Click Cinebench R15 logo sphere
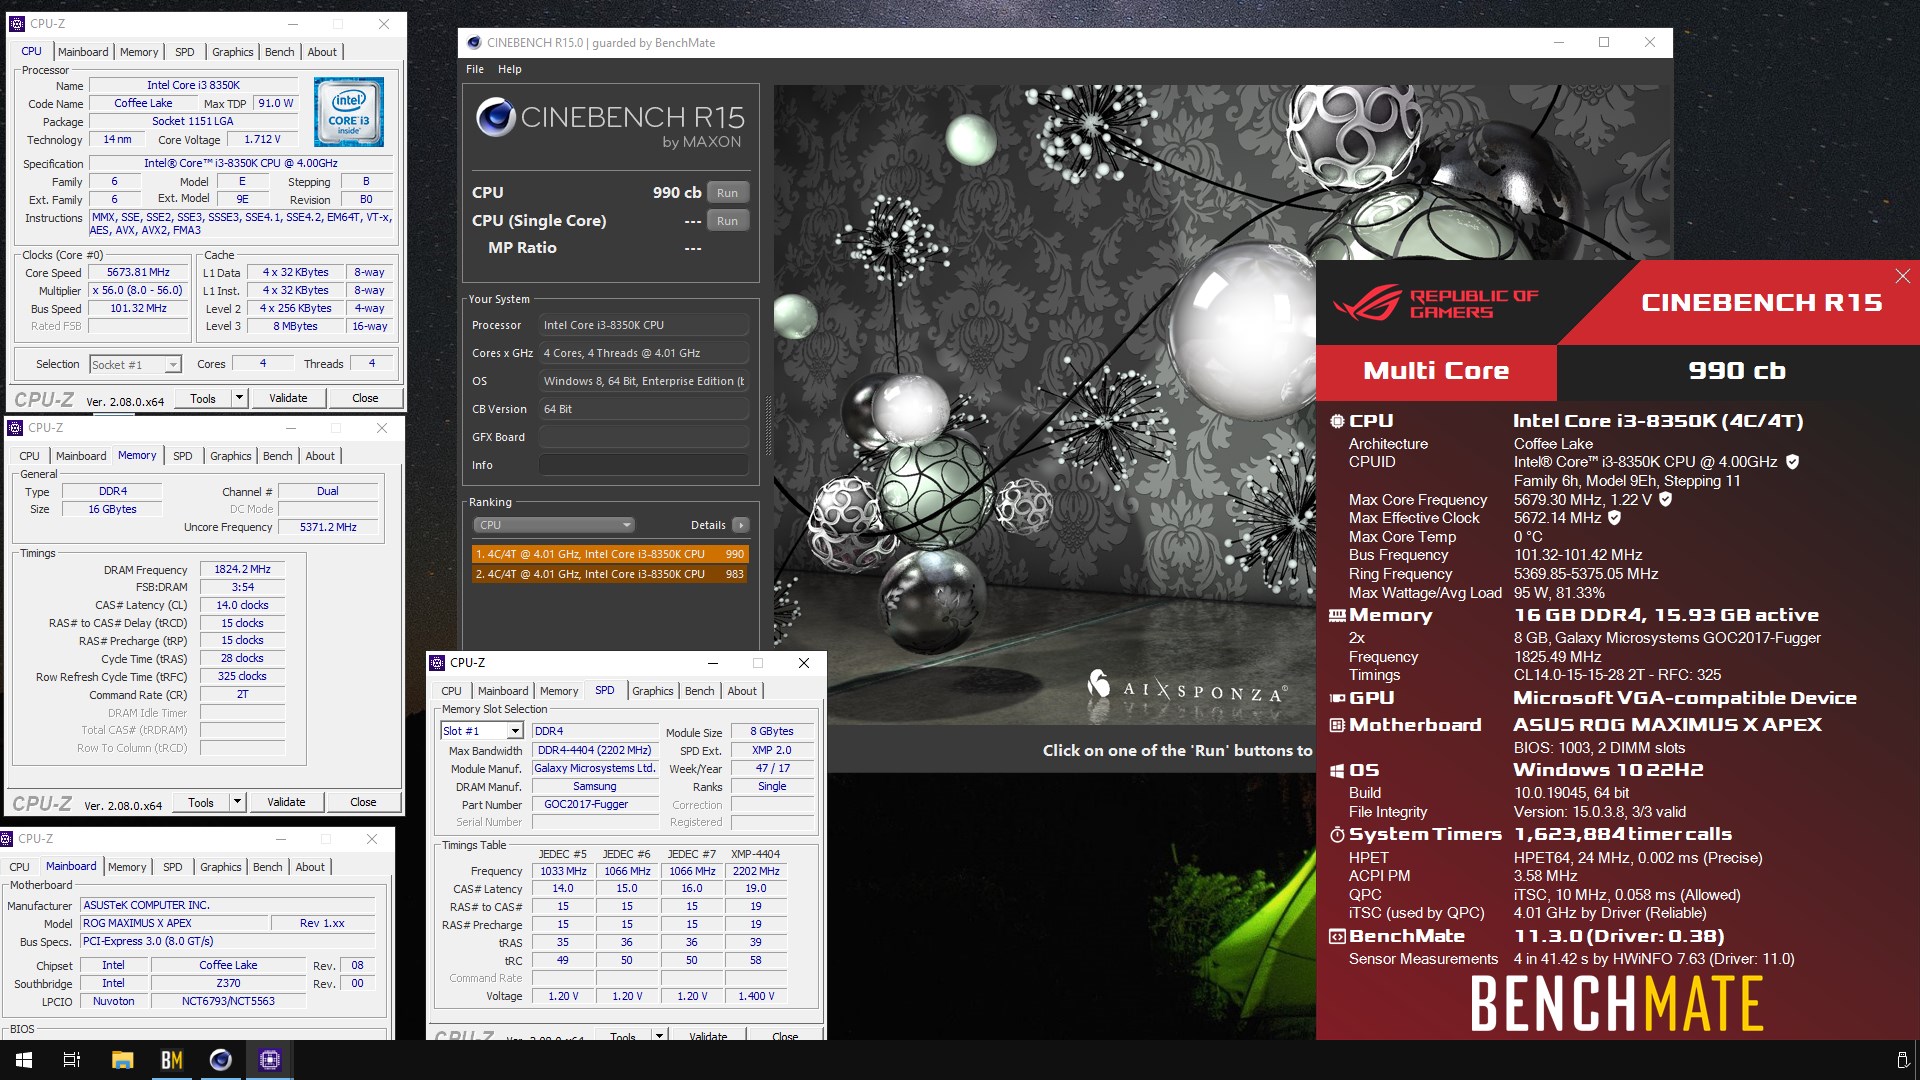 (495, 117)
